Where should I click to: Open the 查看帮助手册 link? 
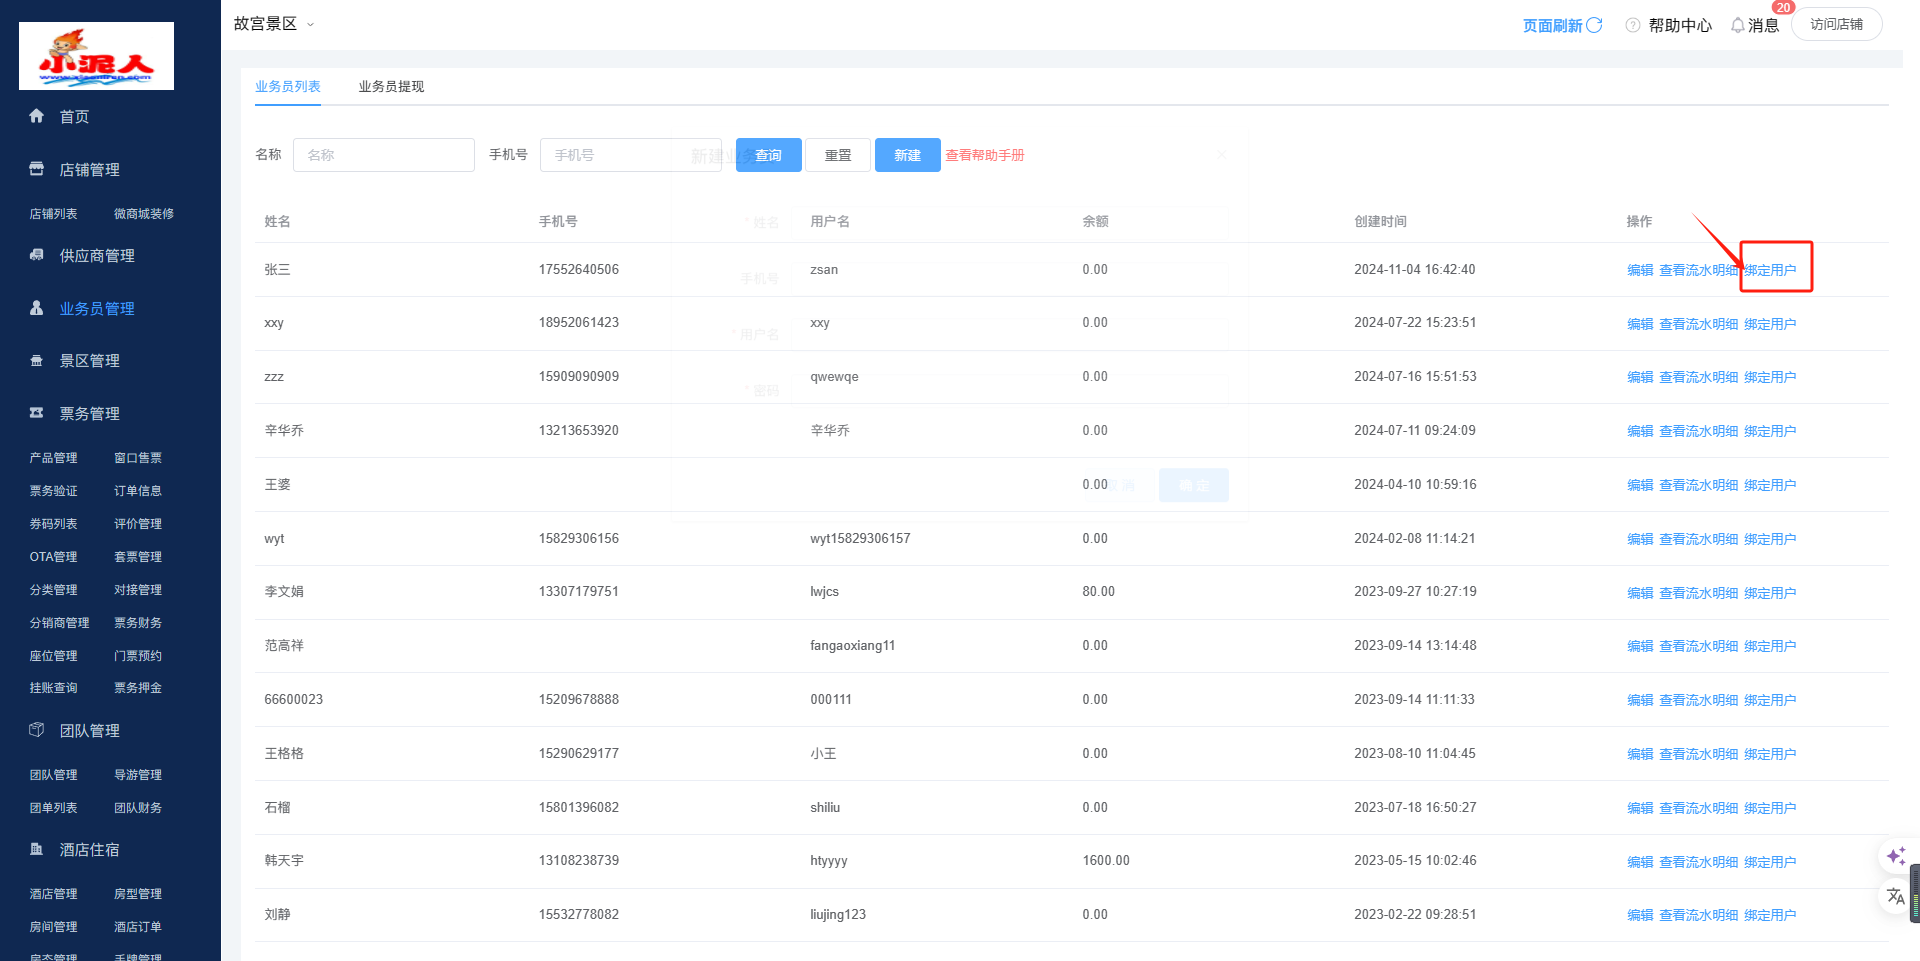[984, 155]
